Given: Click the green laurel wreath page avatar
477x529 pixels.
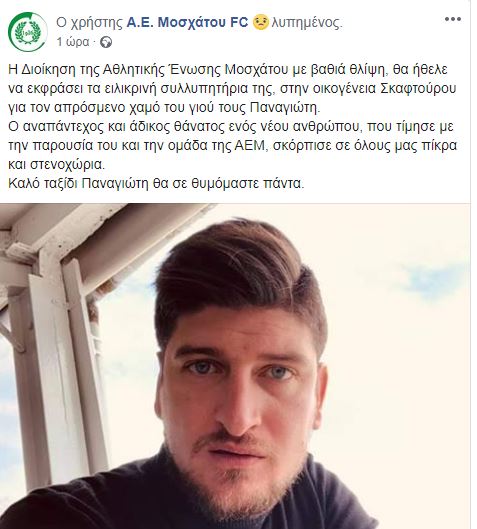Looking at the screenshot, I should [x=28, y=32].
